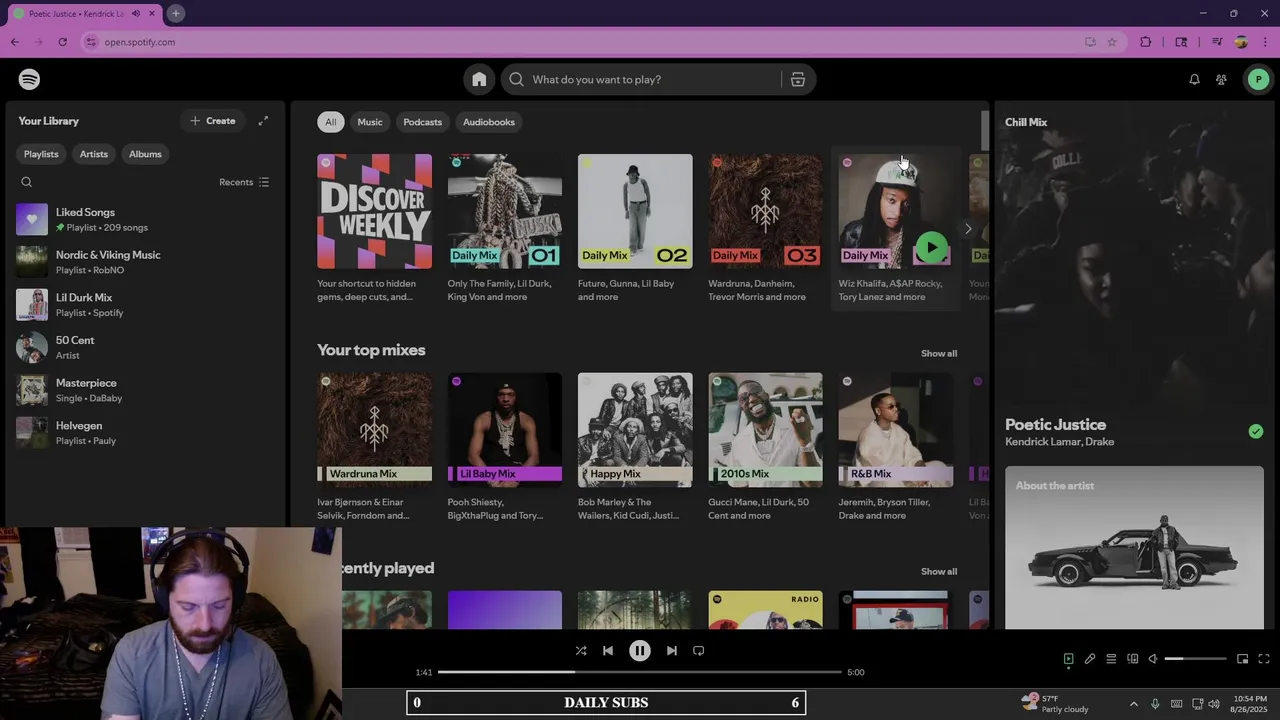Toggle the Now Playing view icon
Viewport: 1280px width, 720px height.
tap(1068, 659)
